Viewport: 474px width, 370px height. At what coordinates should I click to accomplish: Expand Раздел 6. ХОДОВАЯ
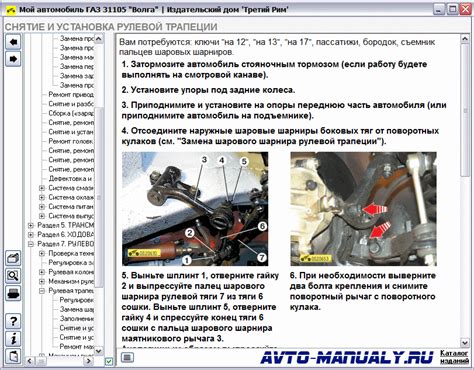[31, 235]
